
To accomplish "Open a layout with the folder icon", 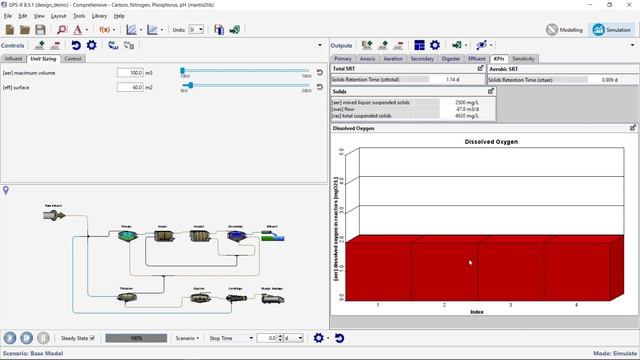I will pos(25,30).
